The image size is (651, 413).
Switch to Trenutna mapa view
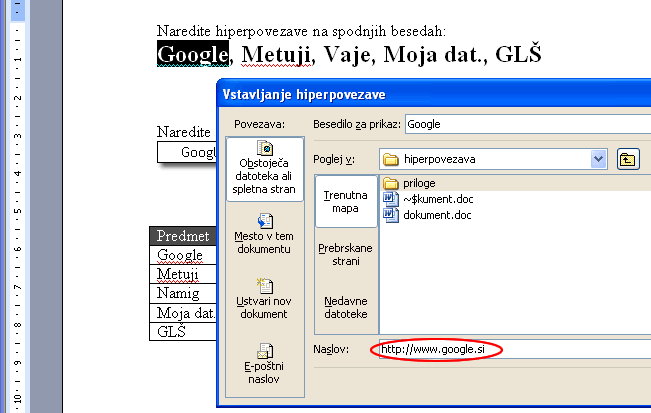pyautogui.click(x=346, y=201)
